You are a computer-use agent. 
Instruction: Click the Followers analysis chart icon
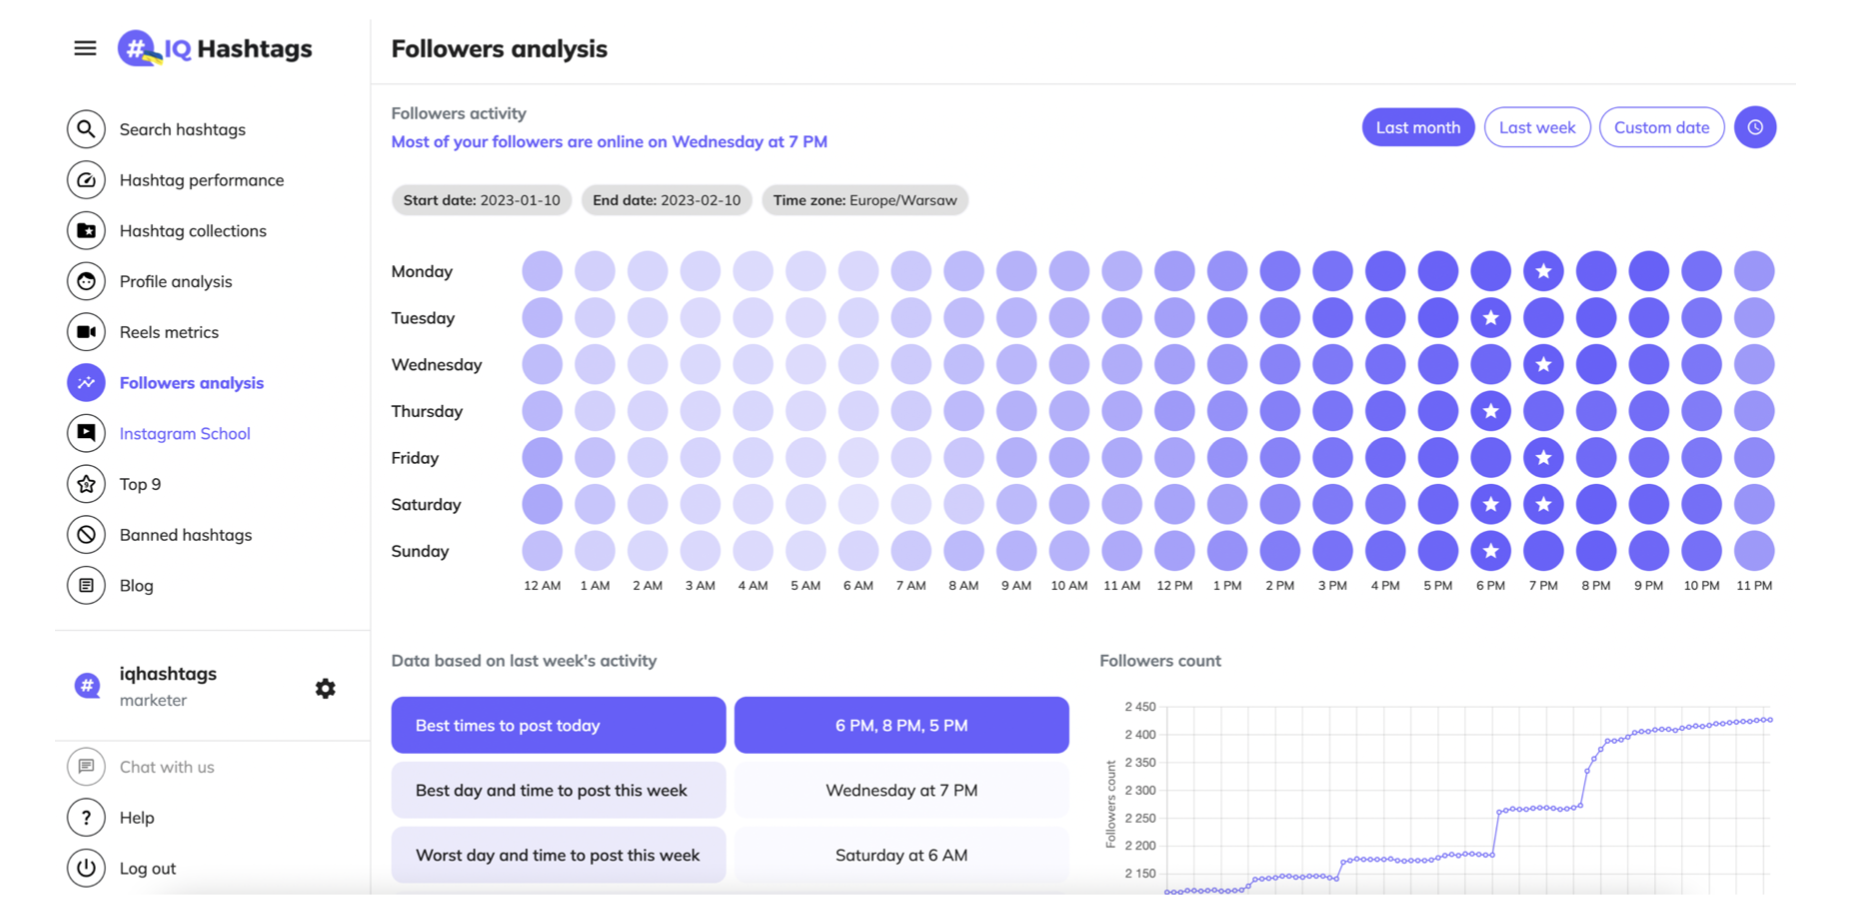[x=86, y=383]
